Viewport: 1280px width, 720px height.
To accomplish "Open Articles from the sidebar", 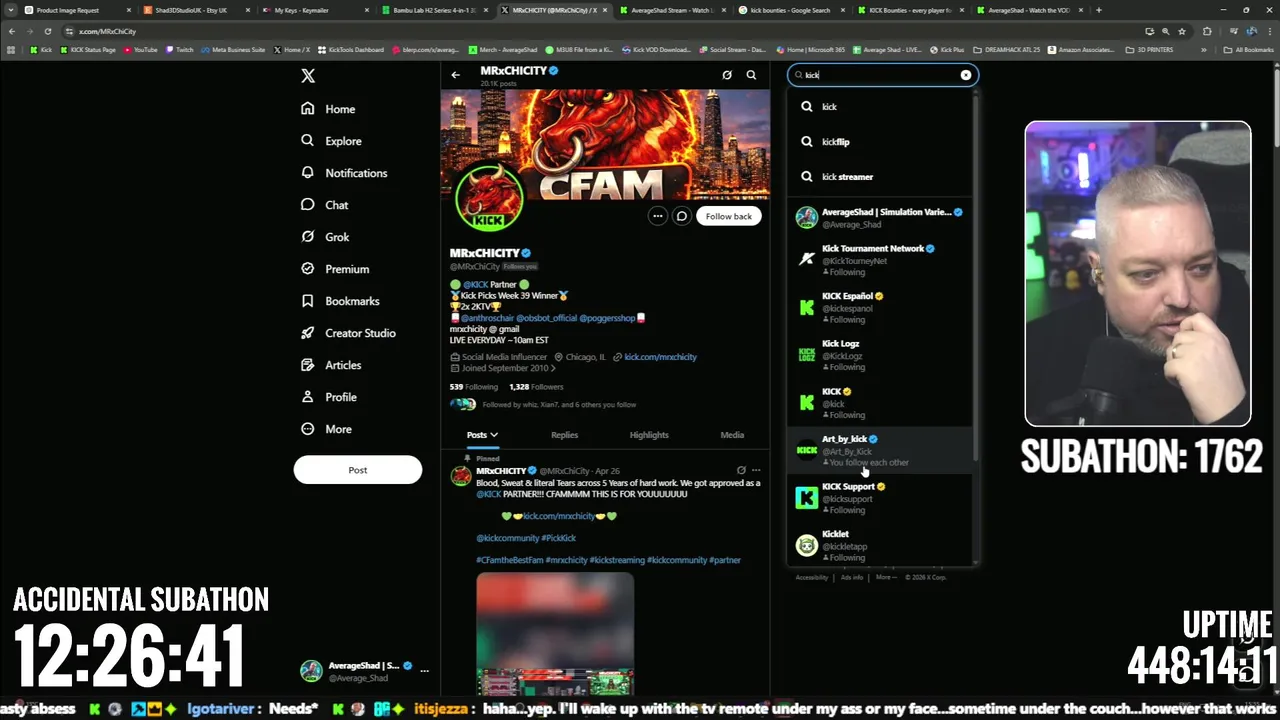I will click(330, 365).
